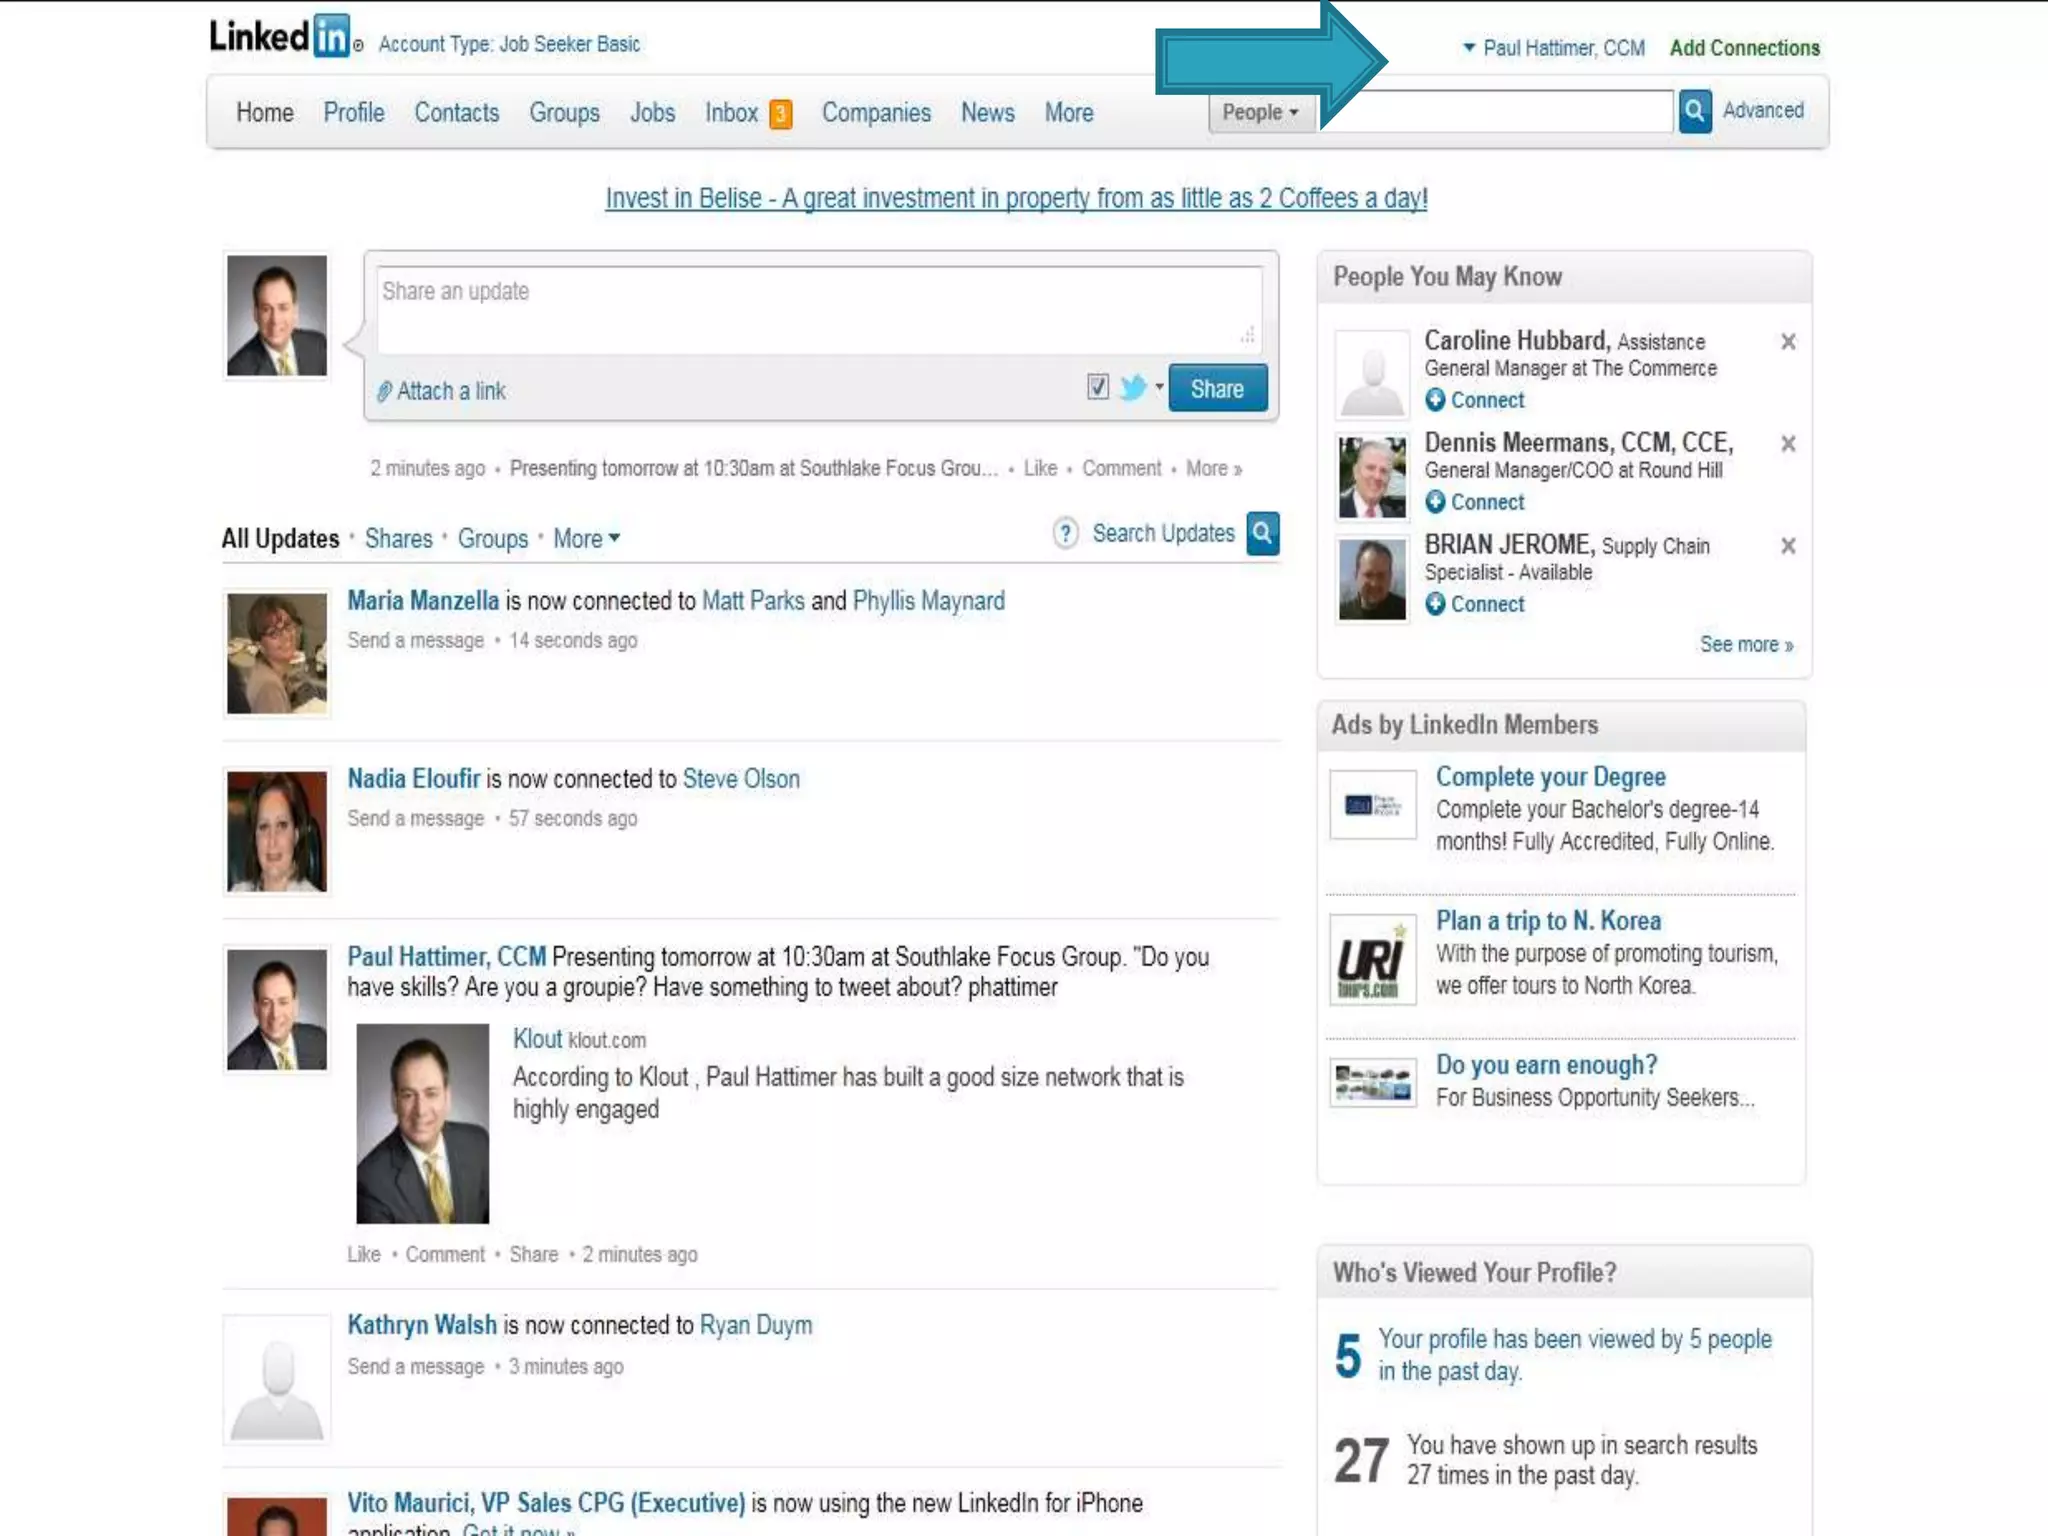Image resolution: width=2048 pixels, height=1536 pixels.
Task: Open the Jobs navigation menu
Action: [x=652, y=113]
